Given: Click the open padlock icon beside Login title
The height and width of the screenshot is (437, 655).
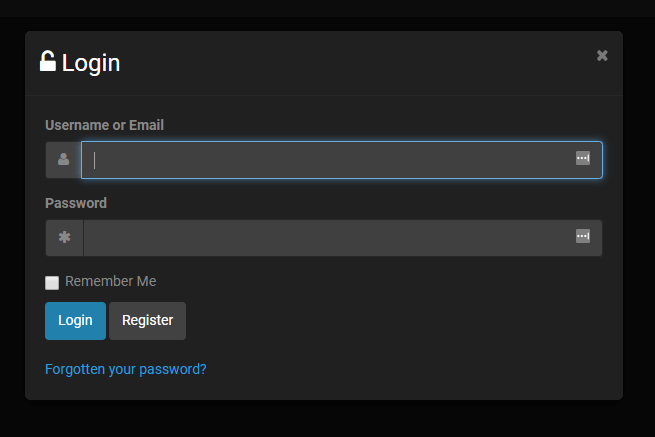Looking at the screenshot, I should tap(48, 62).
